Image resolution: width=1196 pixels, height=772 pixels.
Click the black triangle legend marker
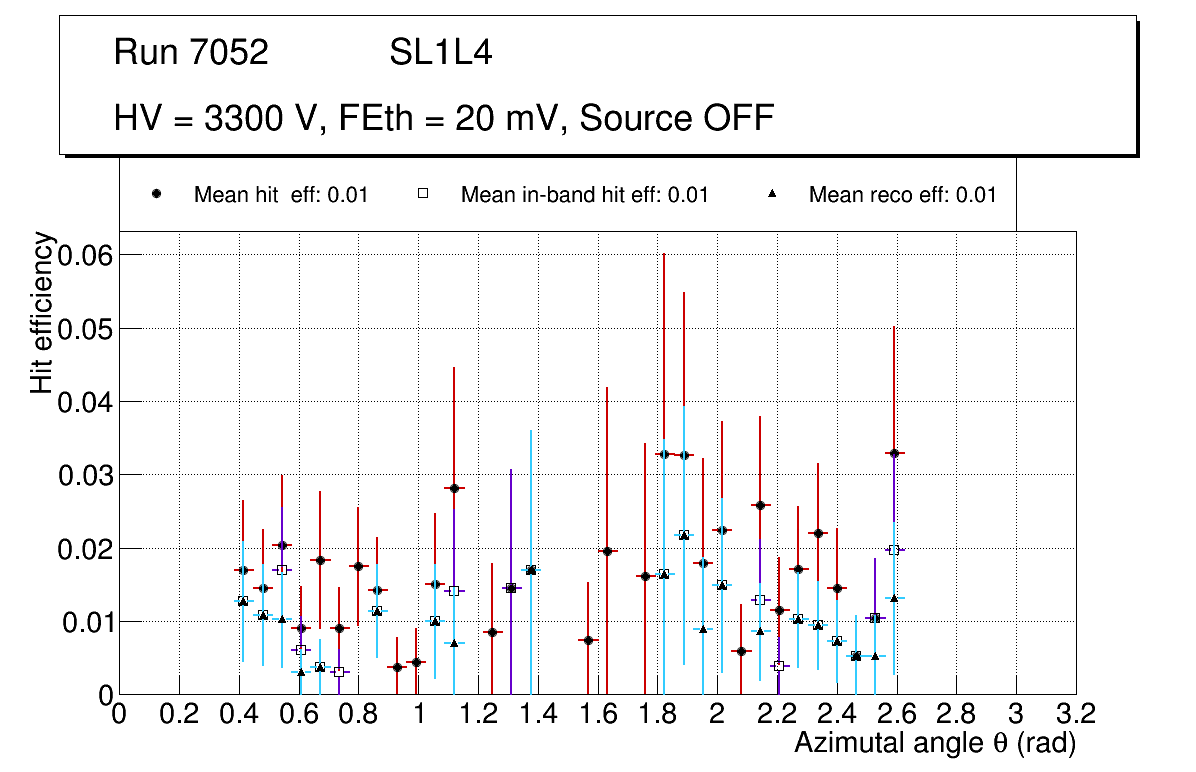[772, 195]
